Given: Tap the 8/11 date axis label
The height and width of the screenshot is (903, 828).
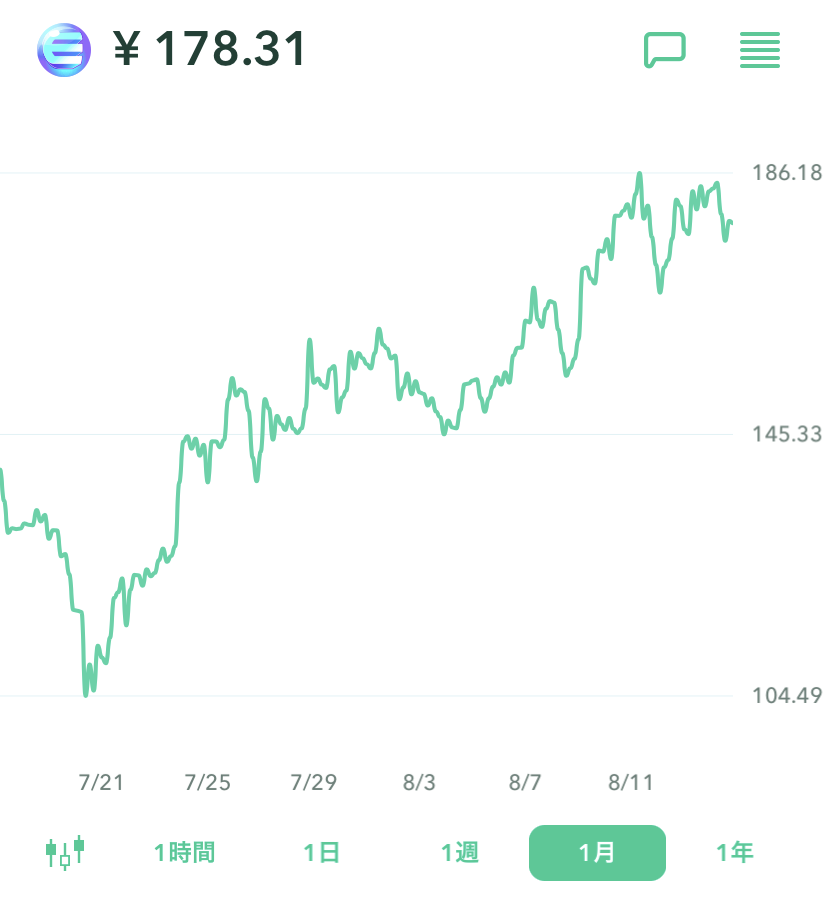Looking at the screenshot, I should tap(630, 782).
